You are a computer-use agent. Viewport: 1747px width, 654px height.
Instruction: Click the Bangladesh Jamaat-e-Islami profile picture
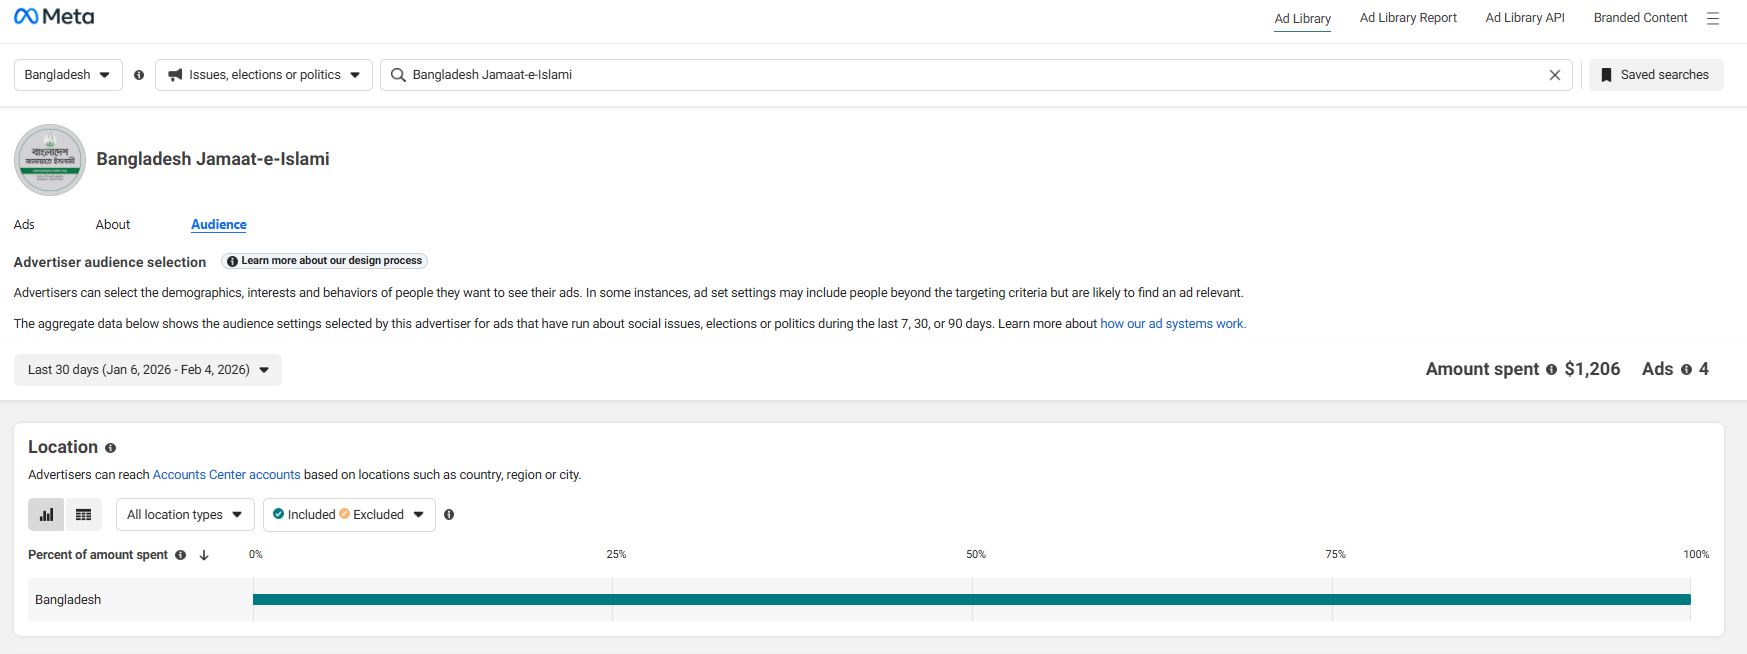(x=50, y=160)
